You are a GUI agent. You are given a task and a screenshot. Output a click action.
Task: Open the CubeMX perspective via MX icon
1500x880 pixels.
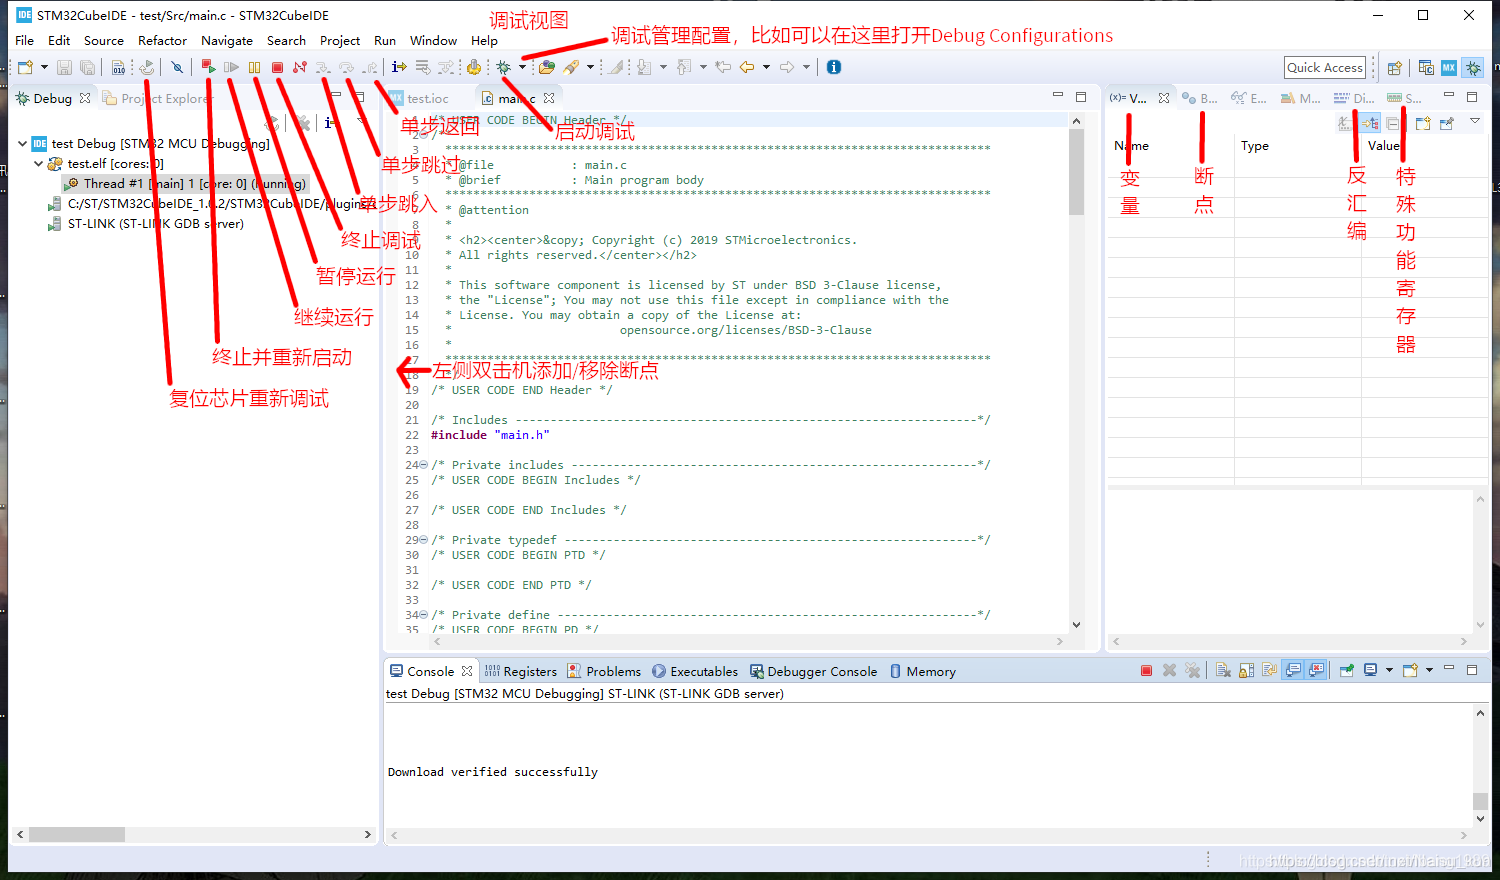coord(1448,67)
